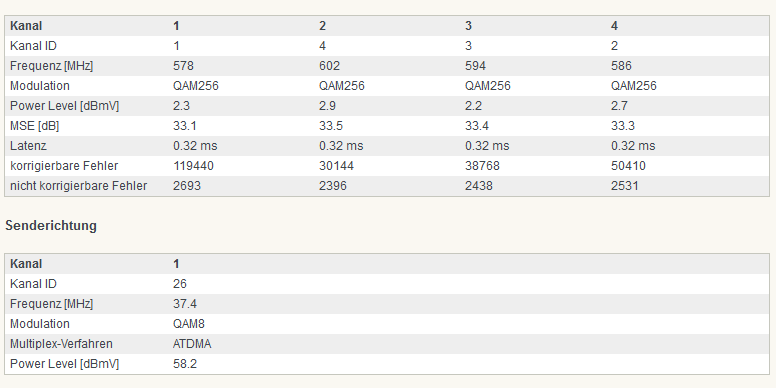Click the nicht korrigierbare Fehler row label
Screen dimensions: 776x388
[78, 186]
